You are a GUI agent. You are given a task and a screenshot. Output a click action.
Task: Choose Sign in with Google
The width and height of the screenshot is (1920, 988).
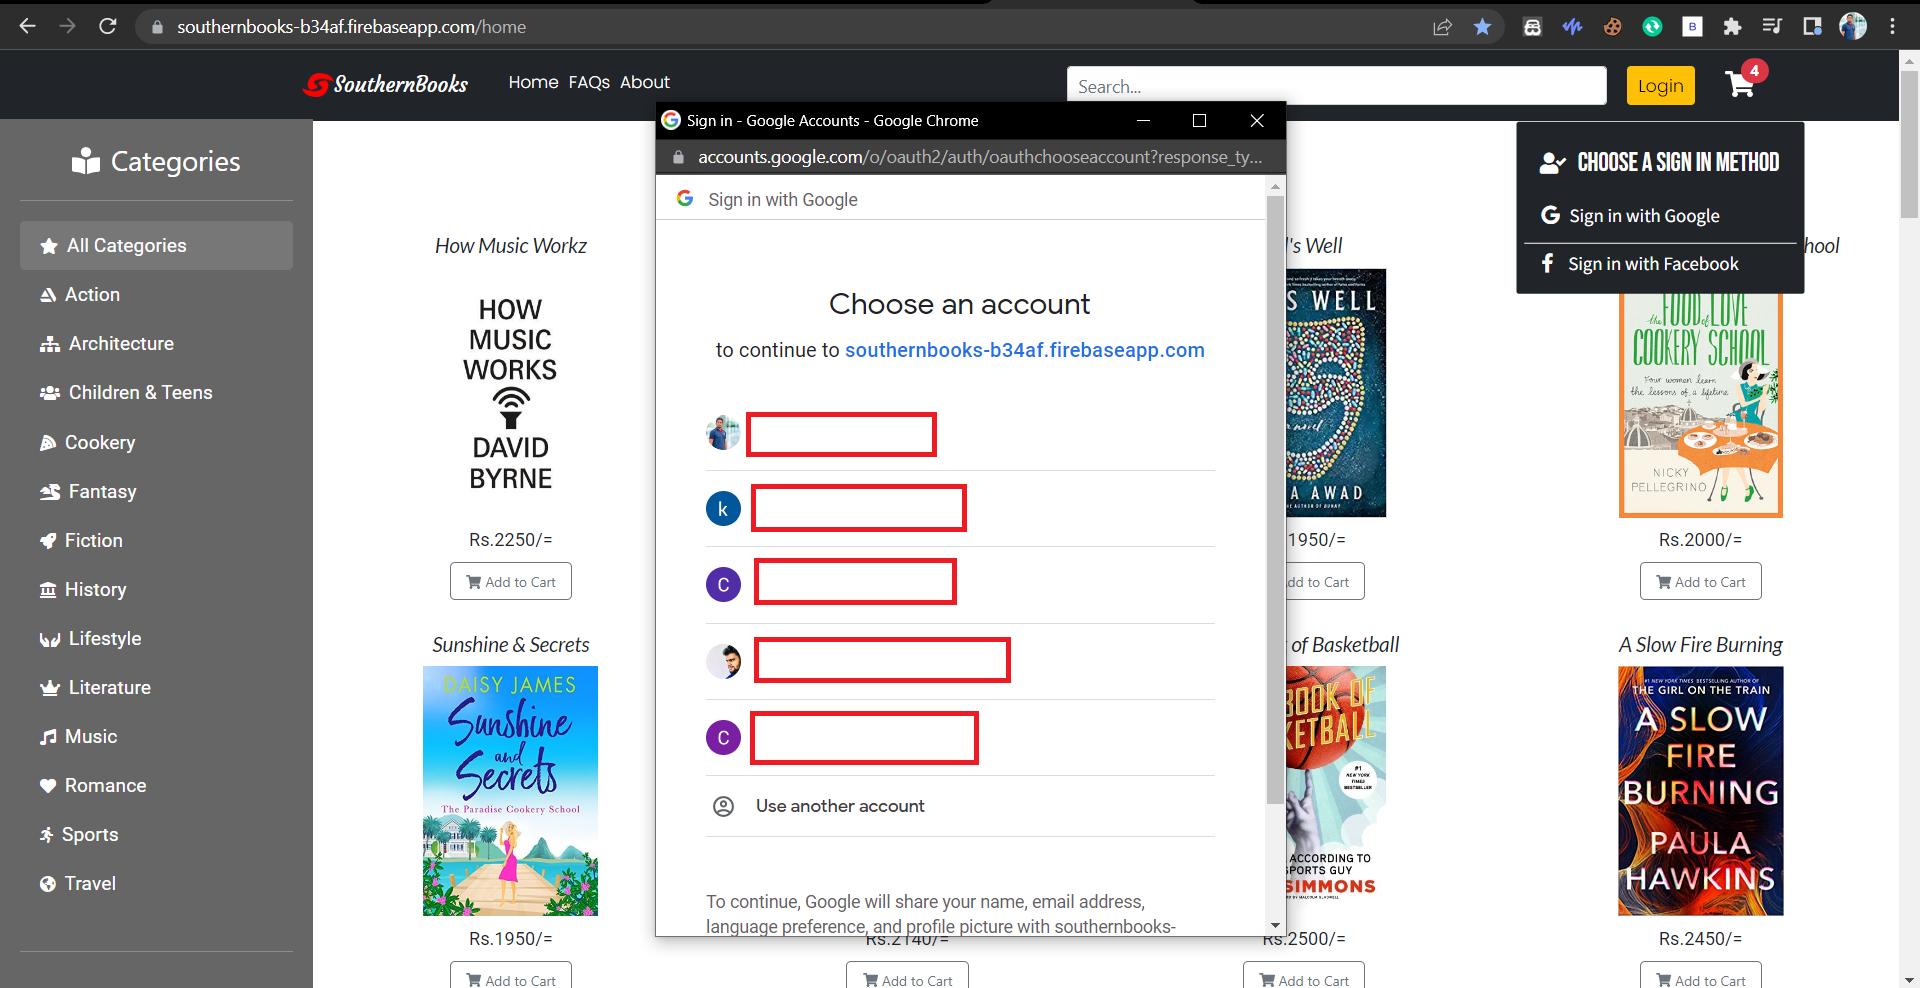[x=1643, y=215]
